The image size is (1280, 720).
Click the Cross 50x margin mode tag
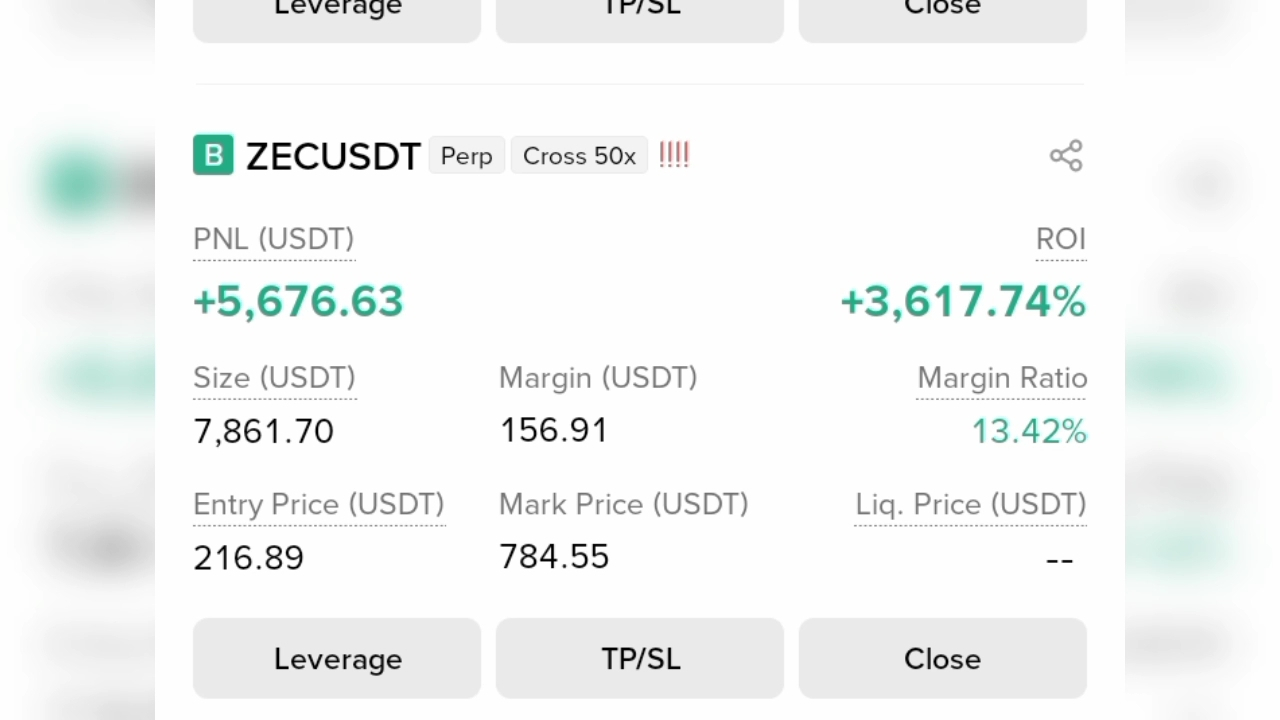coord(579,156)
